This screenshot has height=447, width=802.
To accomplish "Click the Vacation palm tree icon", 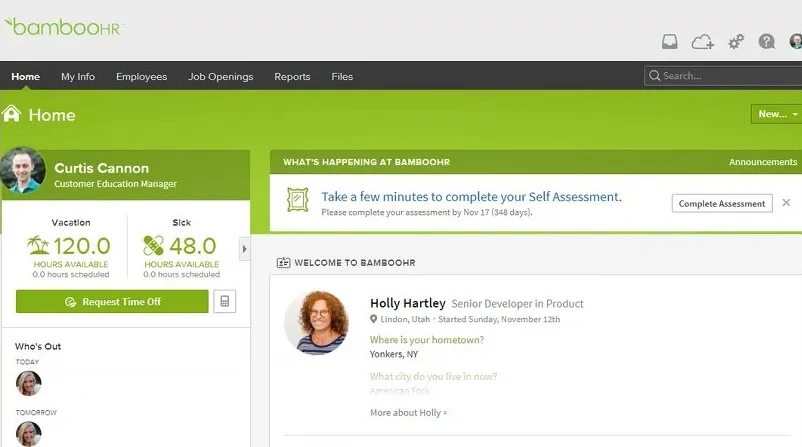I will [38, 245].
